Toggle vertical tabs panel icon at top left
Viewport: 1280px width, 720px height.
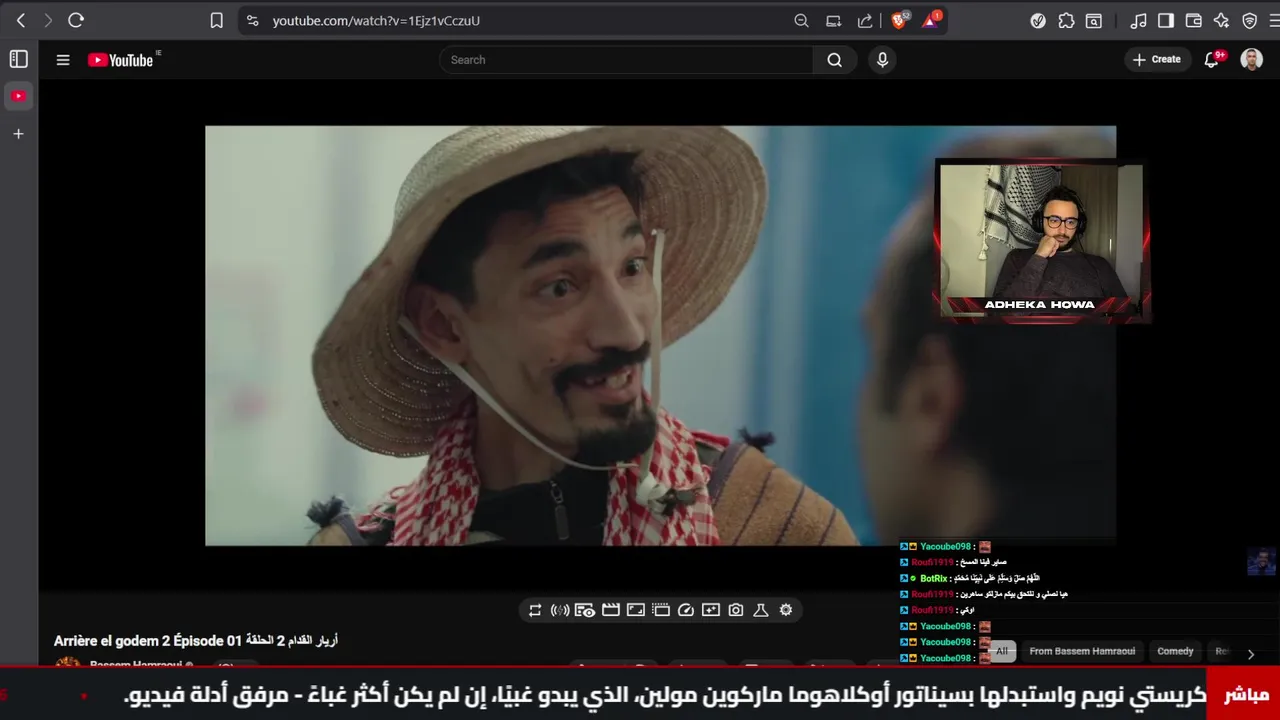(x=18, y=59)
